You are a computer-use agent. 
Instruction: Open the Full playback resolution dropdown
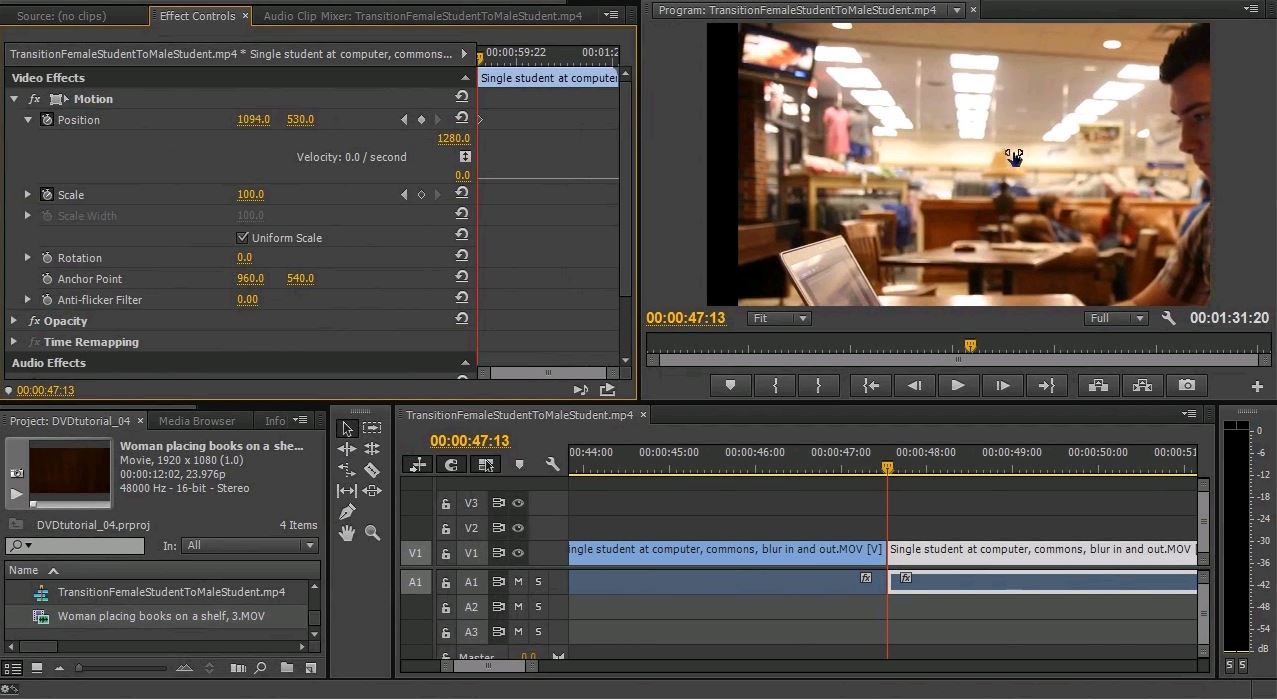(x=1116, y=318)
